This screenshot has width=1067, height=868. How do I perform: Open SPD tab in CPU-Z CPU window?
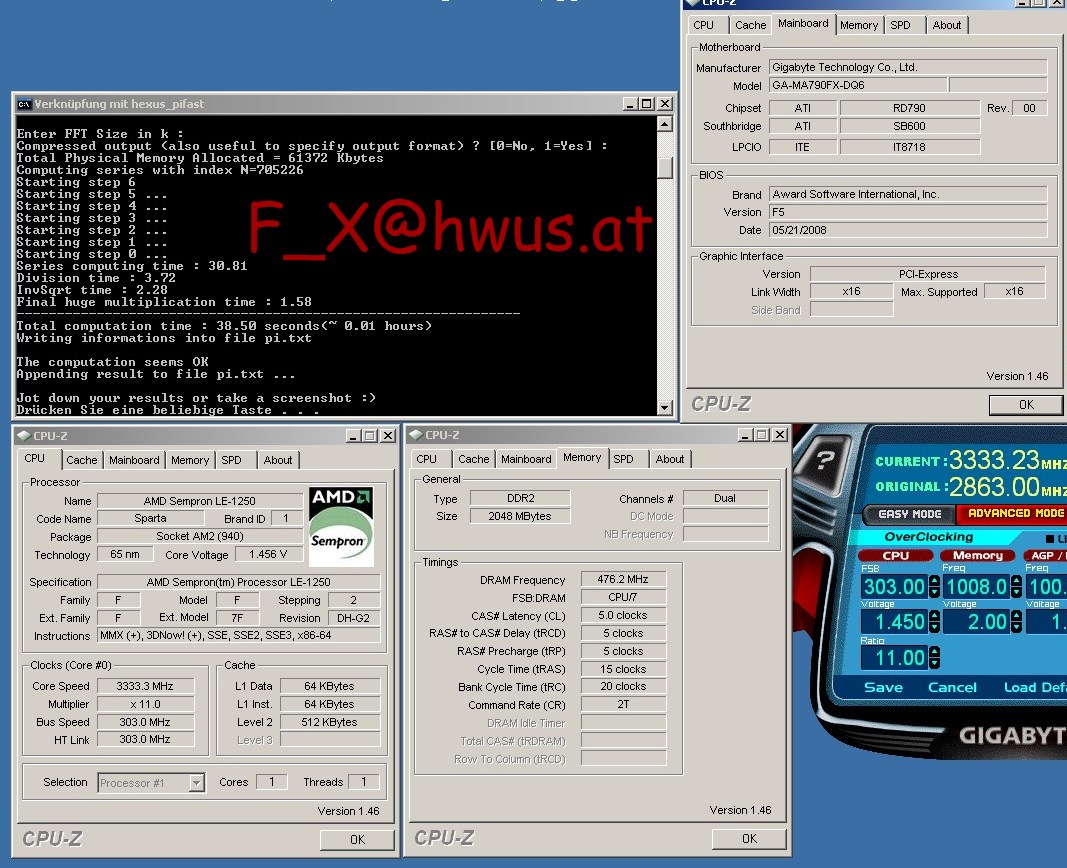click(231, 460)
